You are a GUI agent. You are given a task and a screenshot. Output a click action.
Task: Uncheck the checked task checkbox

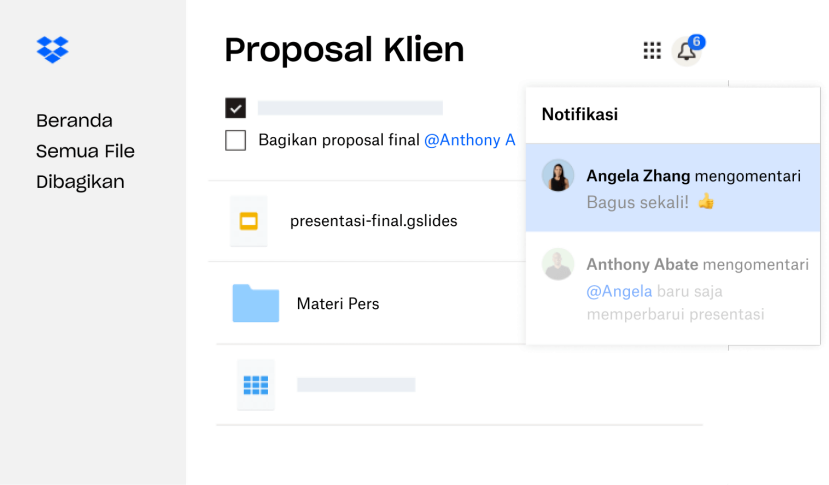pyautogui.click(x=235, y=108)
